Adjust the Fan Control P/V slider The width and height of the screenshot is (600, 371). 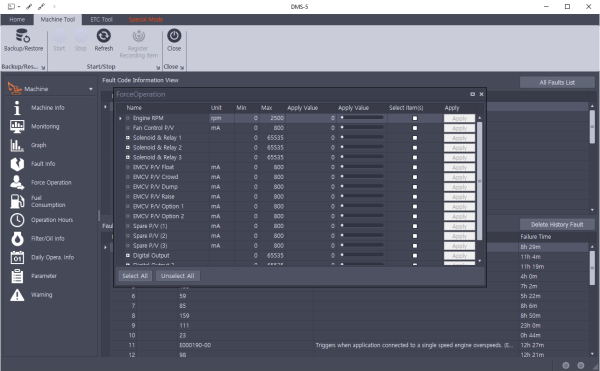(362, 128)
